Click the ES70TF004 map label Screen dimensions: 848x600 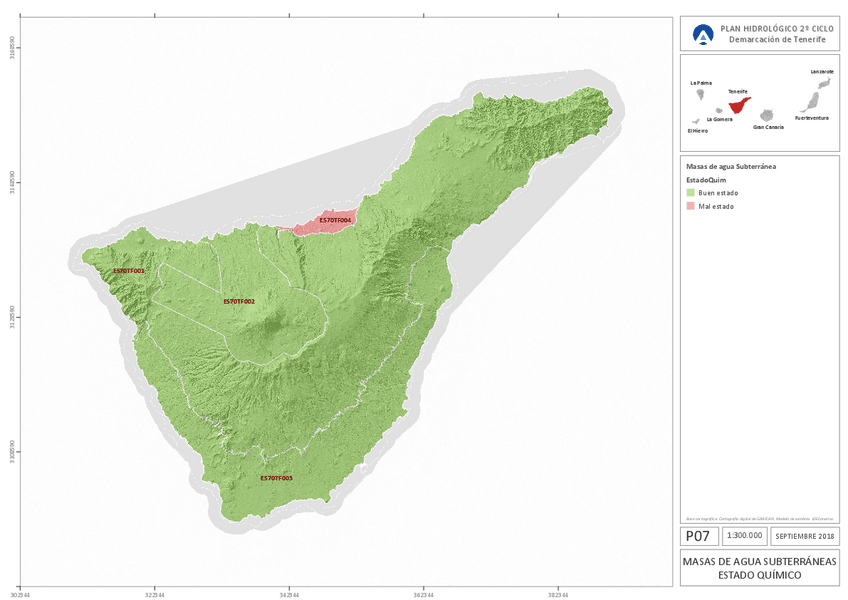(336, 219)
